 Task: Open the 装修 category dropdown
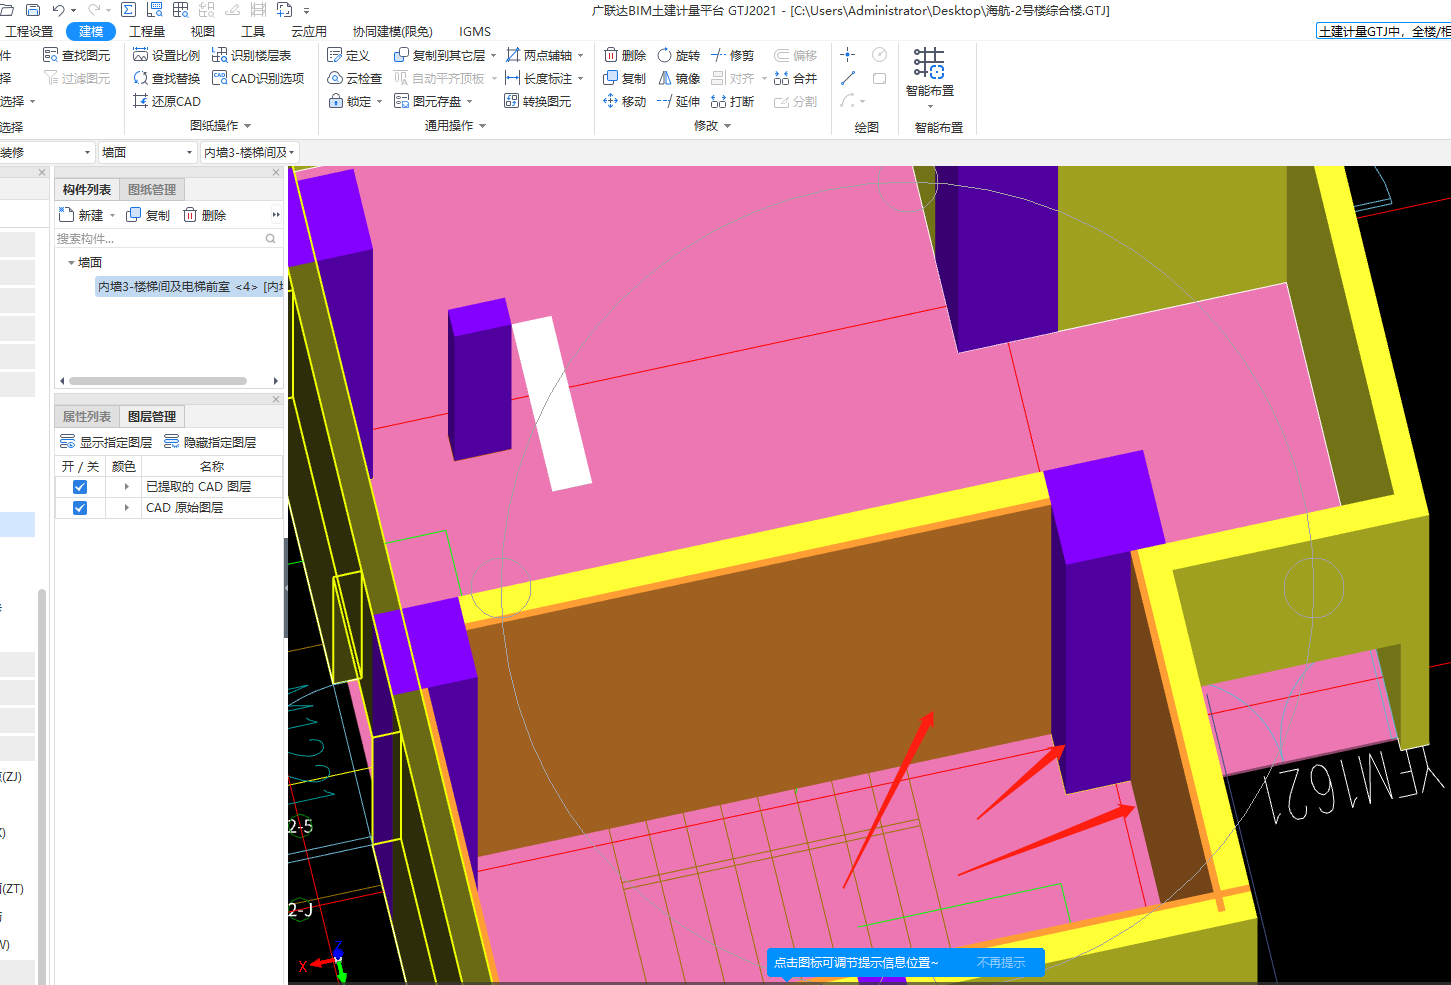tap(88, 153)
